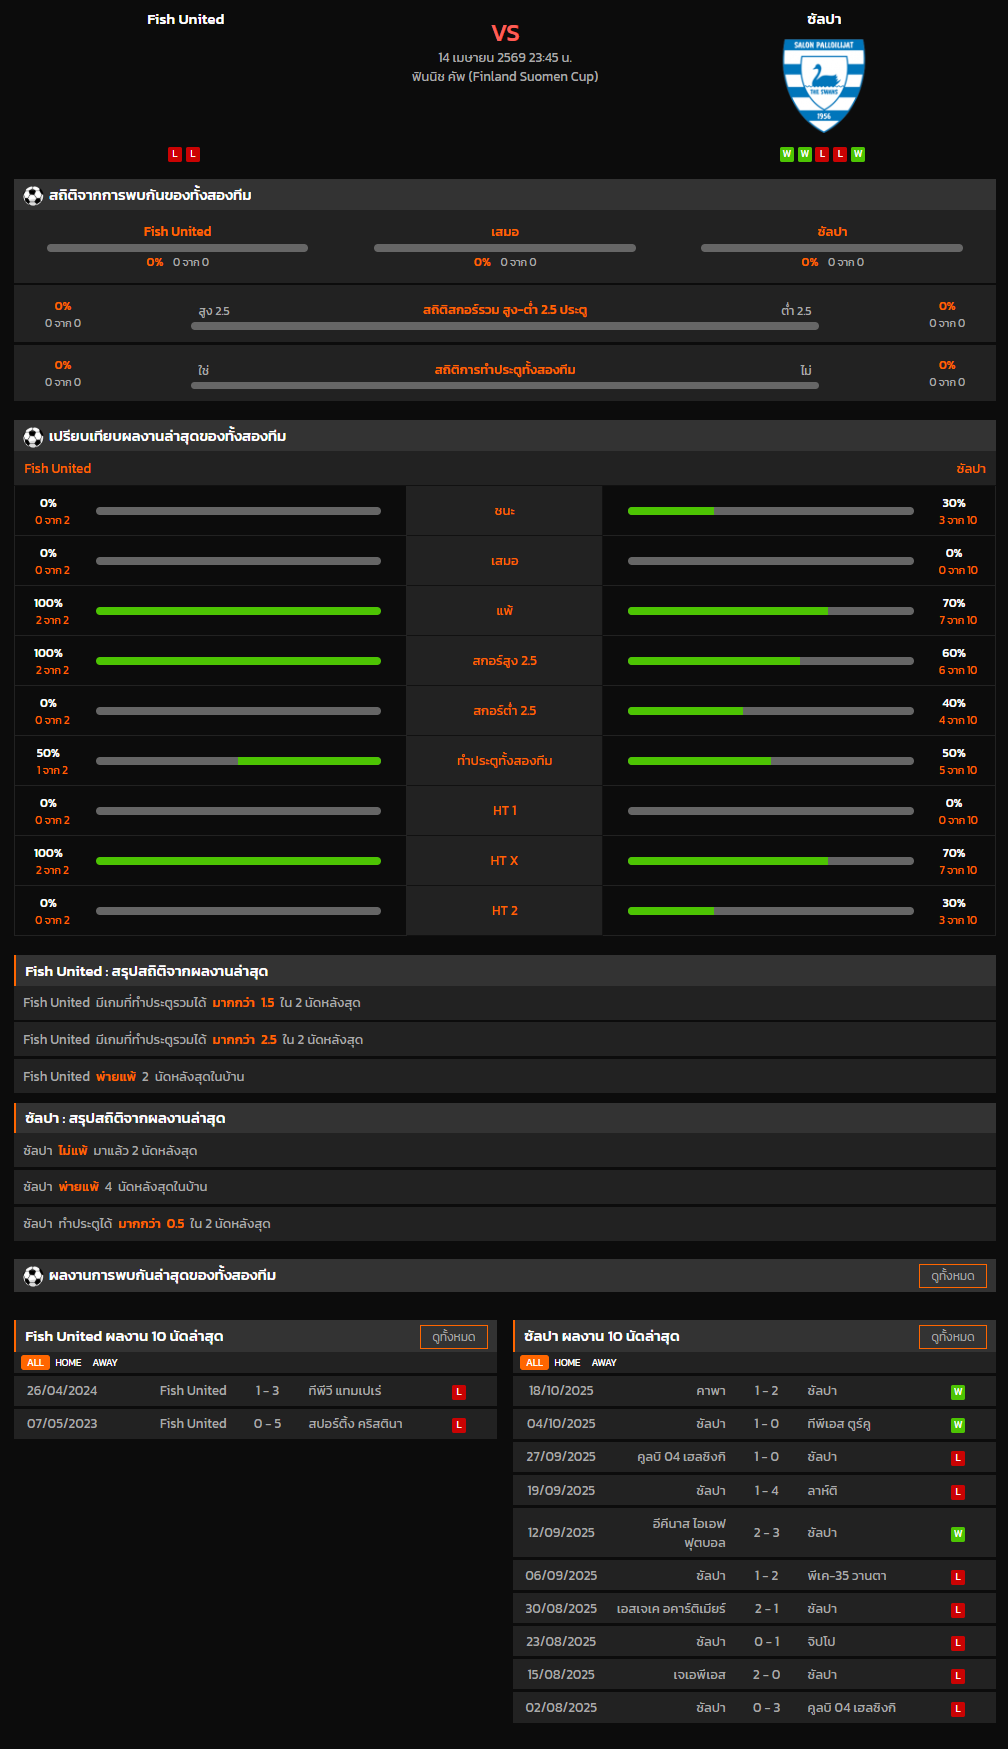Screen dimensions: 1008x1749
Task: Click the soccer ball icon beside head-to-head statistics
Action: 33,195
